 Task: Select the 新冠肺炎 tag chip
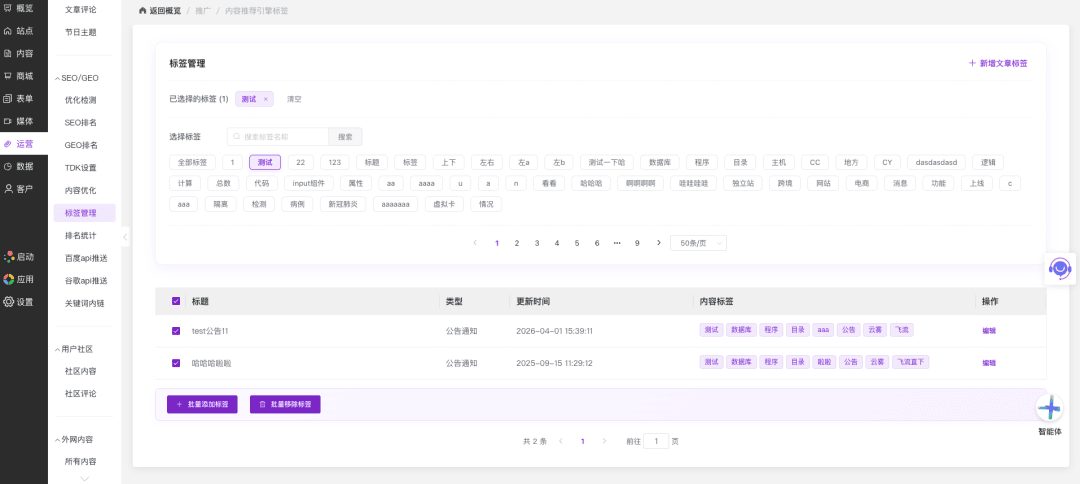coord(343,204)
